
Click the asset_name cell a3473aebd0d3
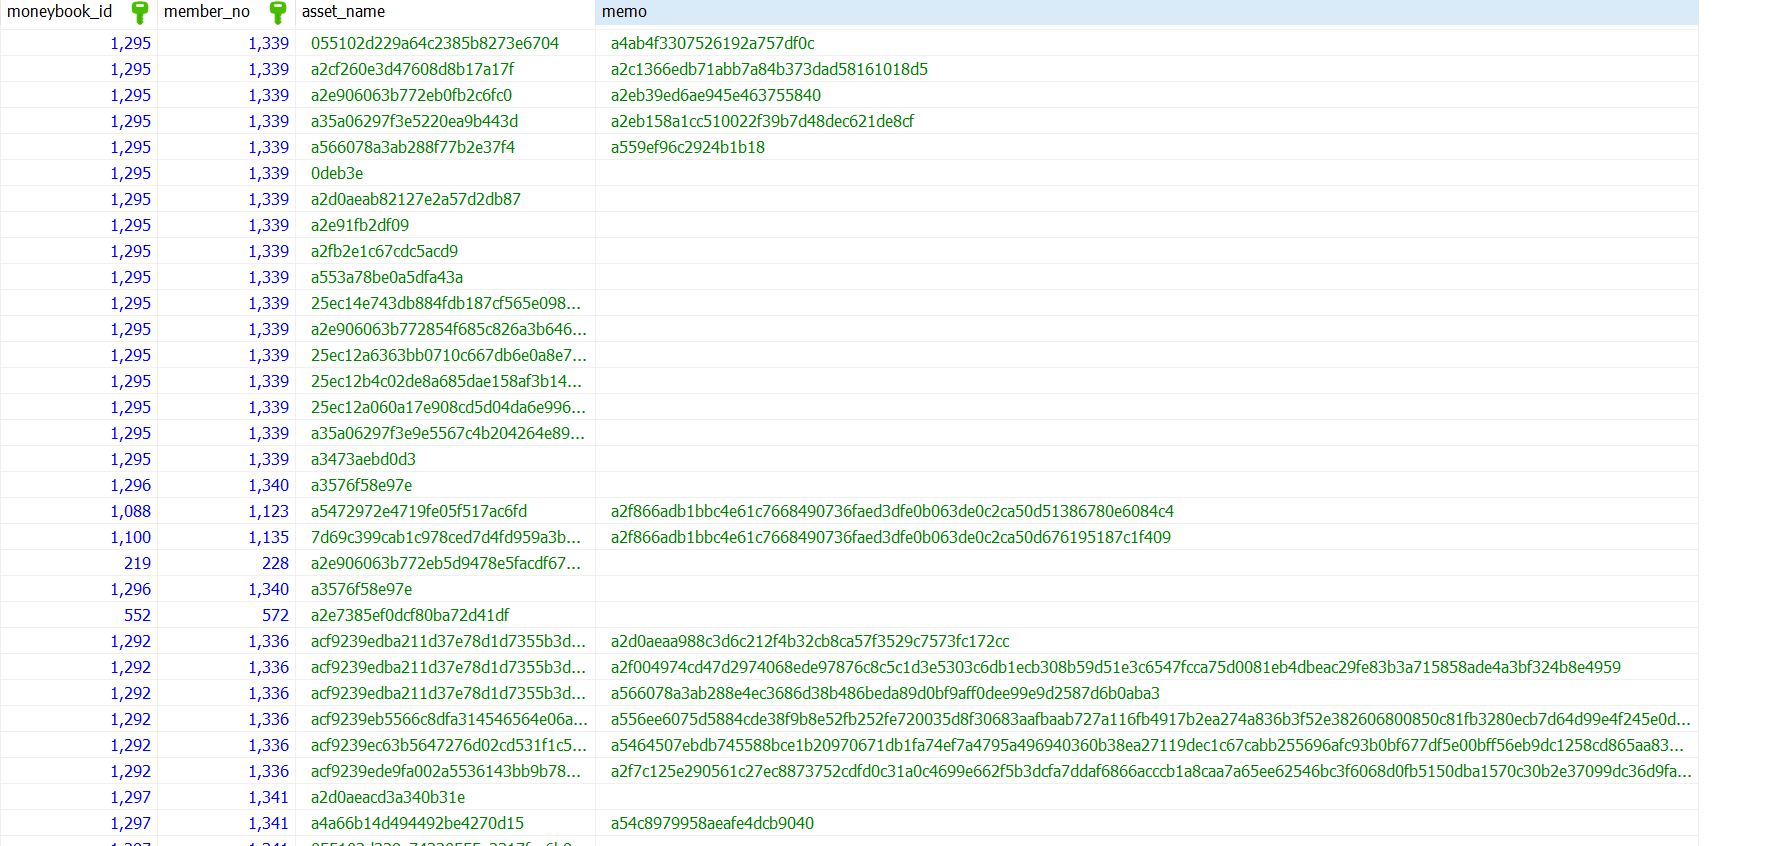pos(363,459)
